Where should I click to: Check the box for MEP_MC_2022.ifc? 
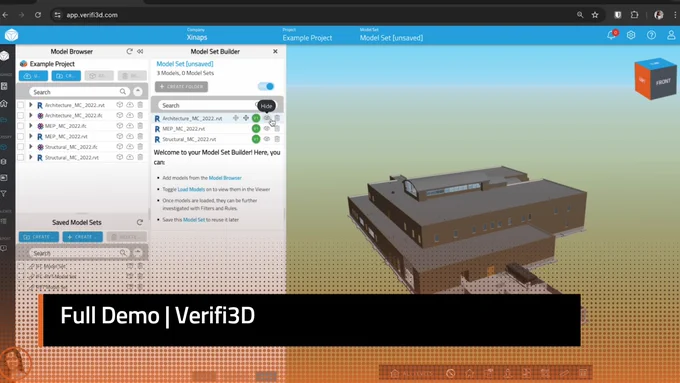(20, 126)
